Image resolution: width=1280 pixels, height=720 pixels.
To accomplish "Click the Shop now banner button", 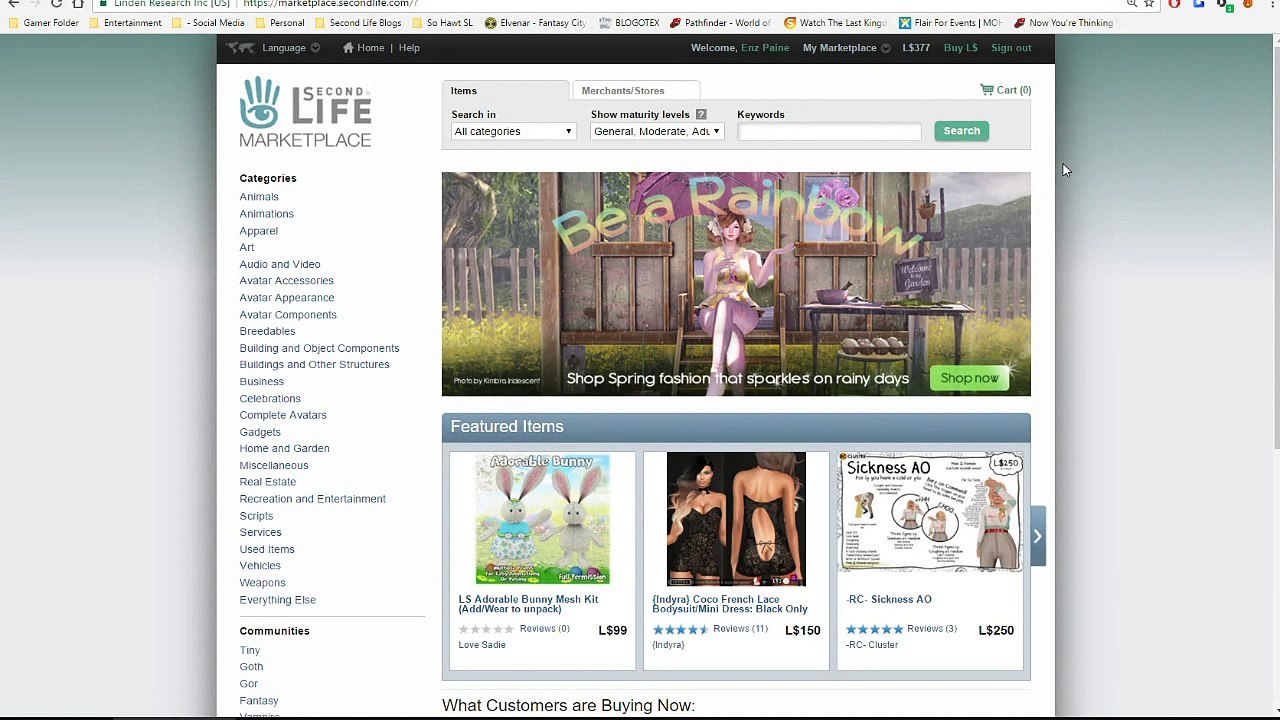I will [x=969, y=378].
